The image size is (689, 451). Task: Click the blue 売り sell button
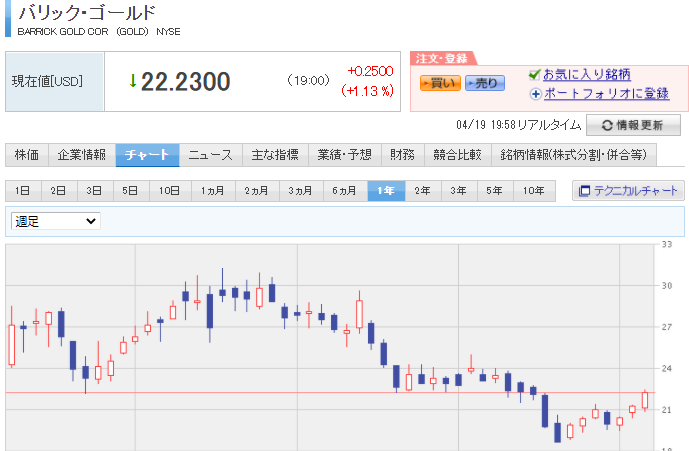(485, 83)
